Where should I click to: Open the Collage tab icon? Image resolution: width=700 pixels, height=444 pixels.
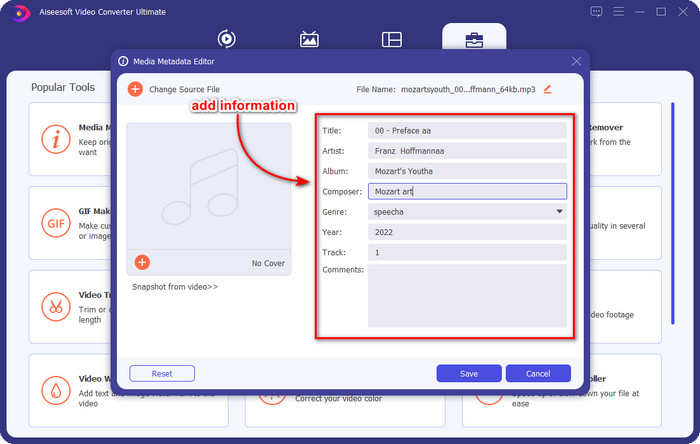[x=392, y=39]
